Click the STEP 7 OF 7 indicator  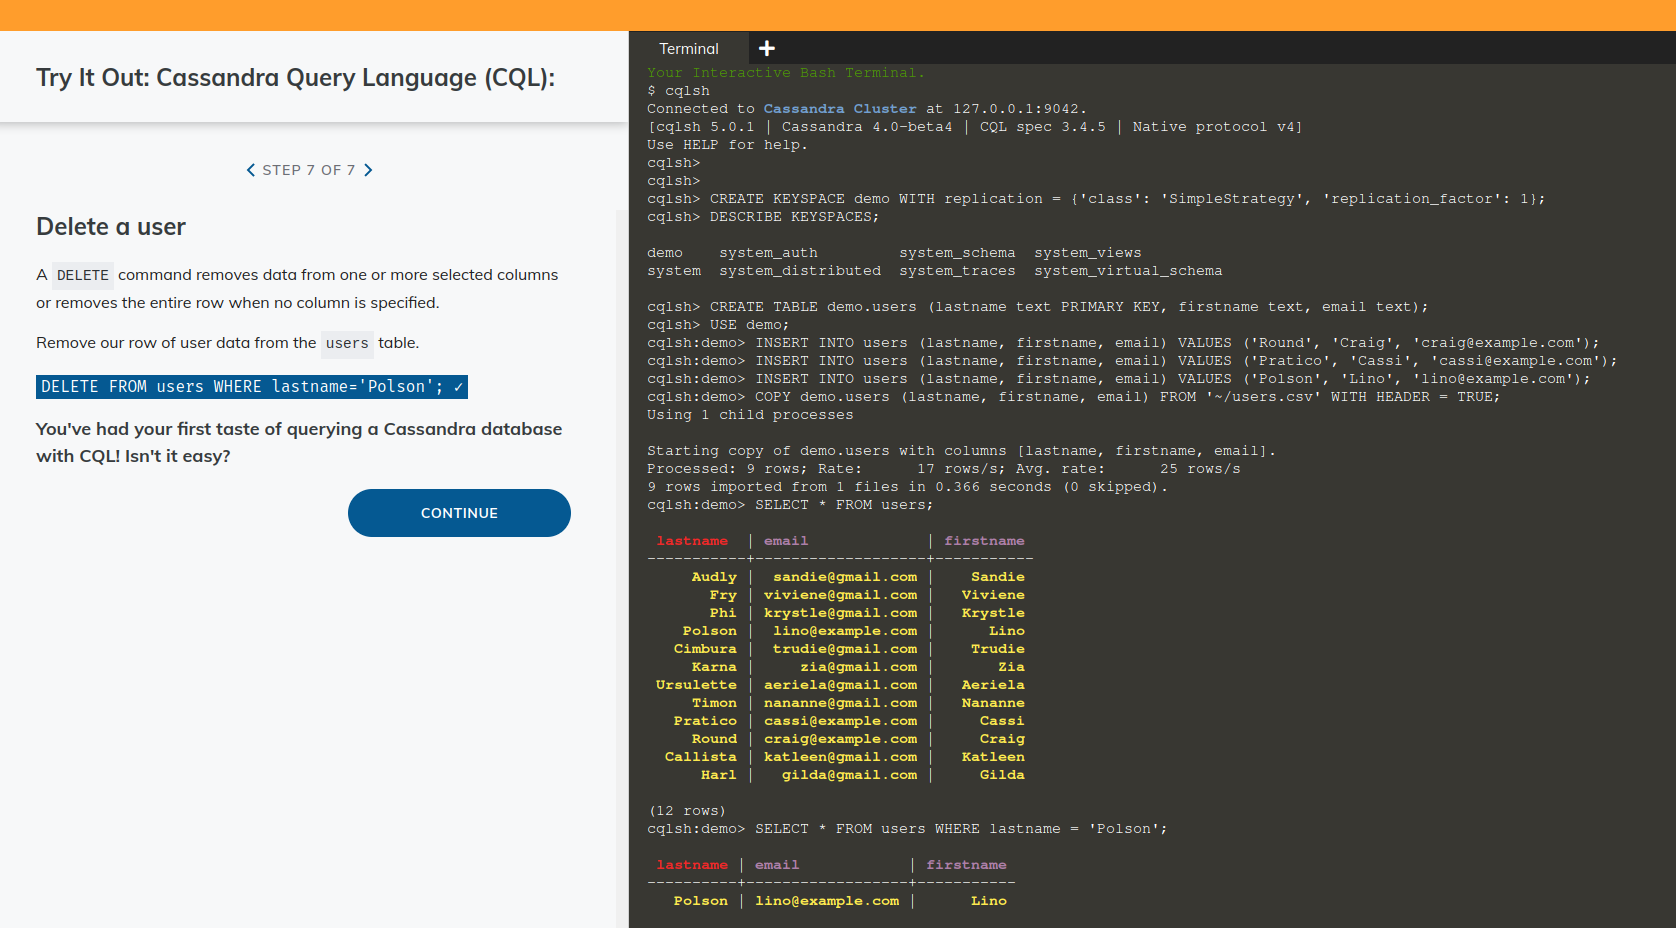309,170
